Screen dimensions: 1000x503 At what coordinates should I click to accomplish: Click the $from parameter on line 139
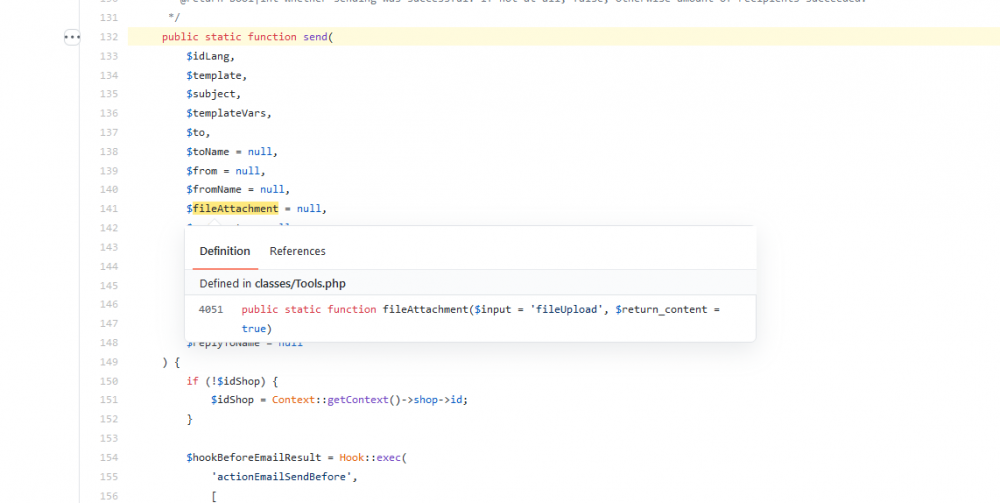202,171
